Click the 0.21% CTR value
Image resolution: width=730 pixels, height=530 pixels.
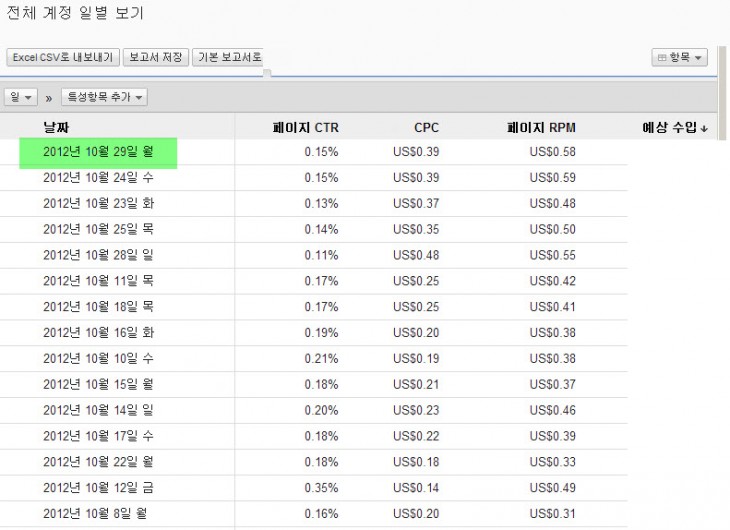click(x=321, y=359)
